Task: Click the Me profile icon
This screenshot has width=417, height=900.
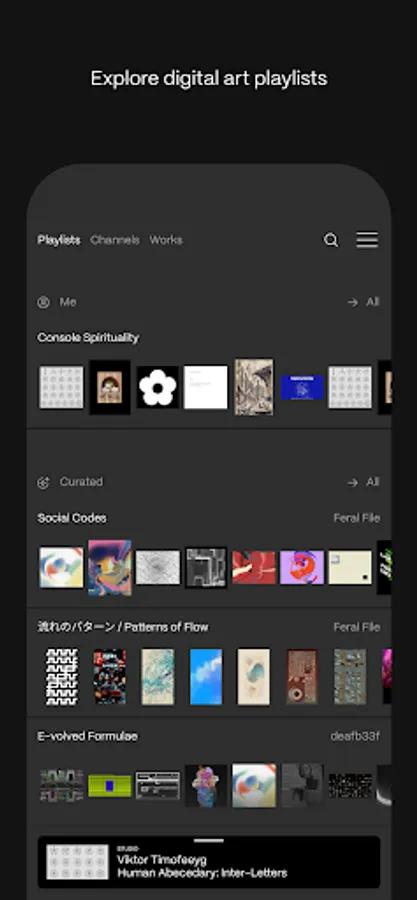Action: (44, 302)
